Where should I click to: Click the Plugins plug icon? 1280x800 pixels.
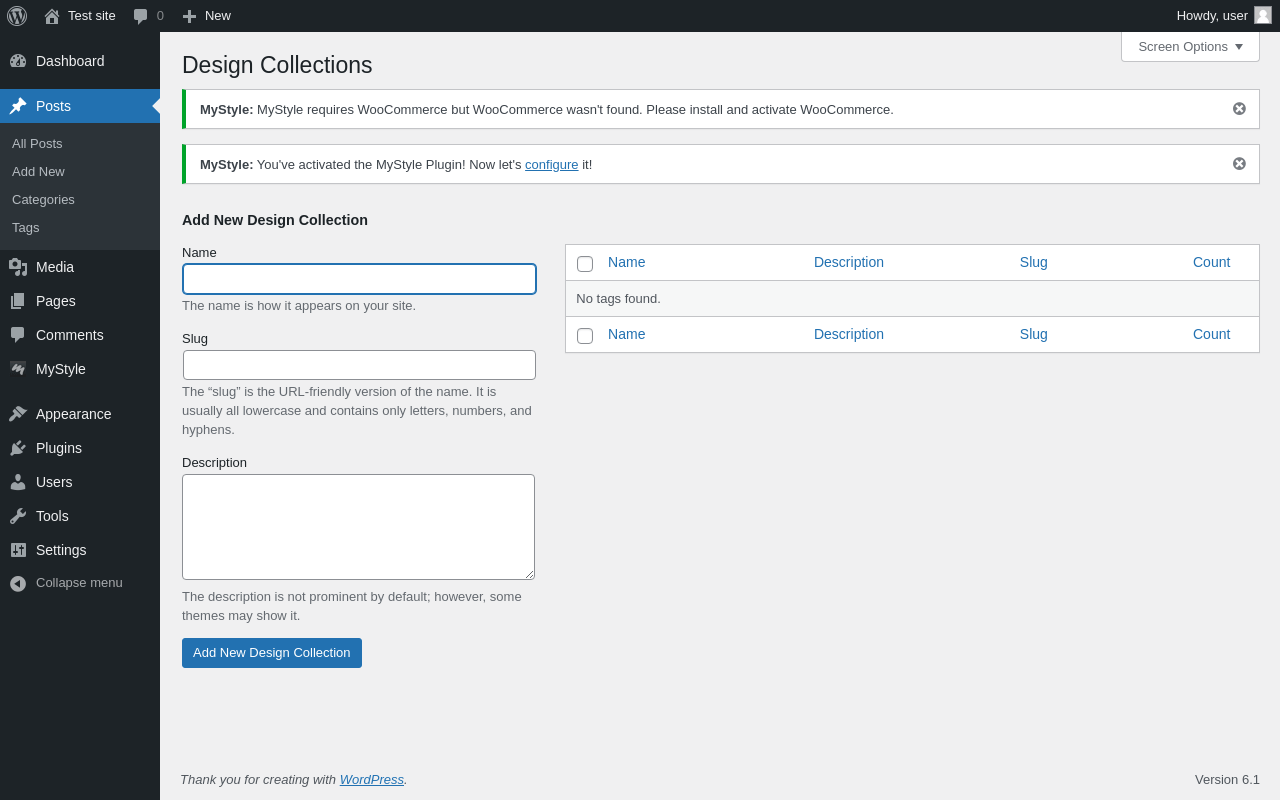click(x=18, y=448)
